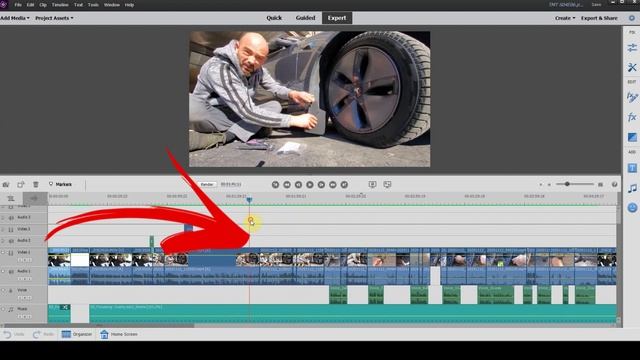Go to next edit point button
The width and height of the screenshot is (640, 360).
click(344, 184)
